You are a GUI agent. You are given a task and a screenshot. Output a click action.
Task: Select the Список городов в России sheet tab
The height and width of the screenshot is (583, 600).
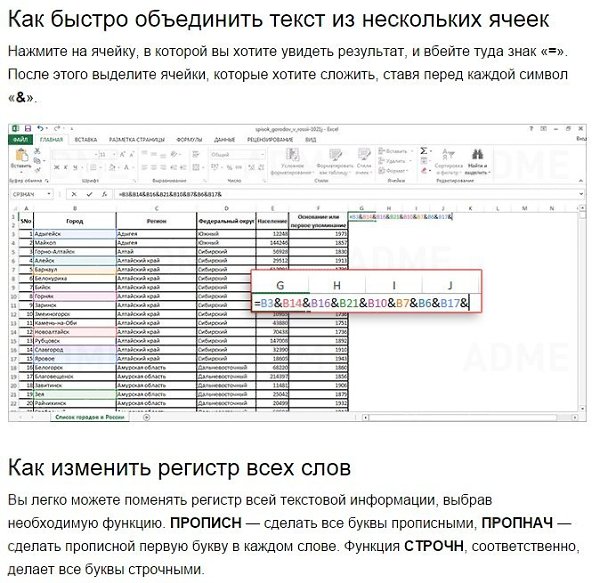90,417
